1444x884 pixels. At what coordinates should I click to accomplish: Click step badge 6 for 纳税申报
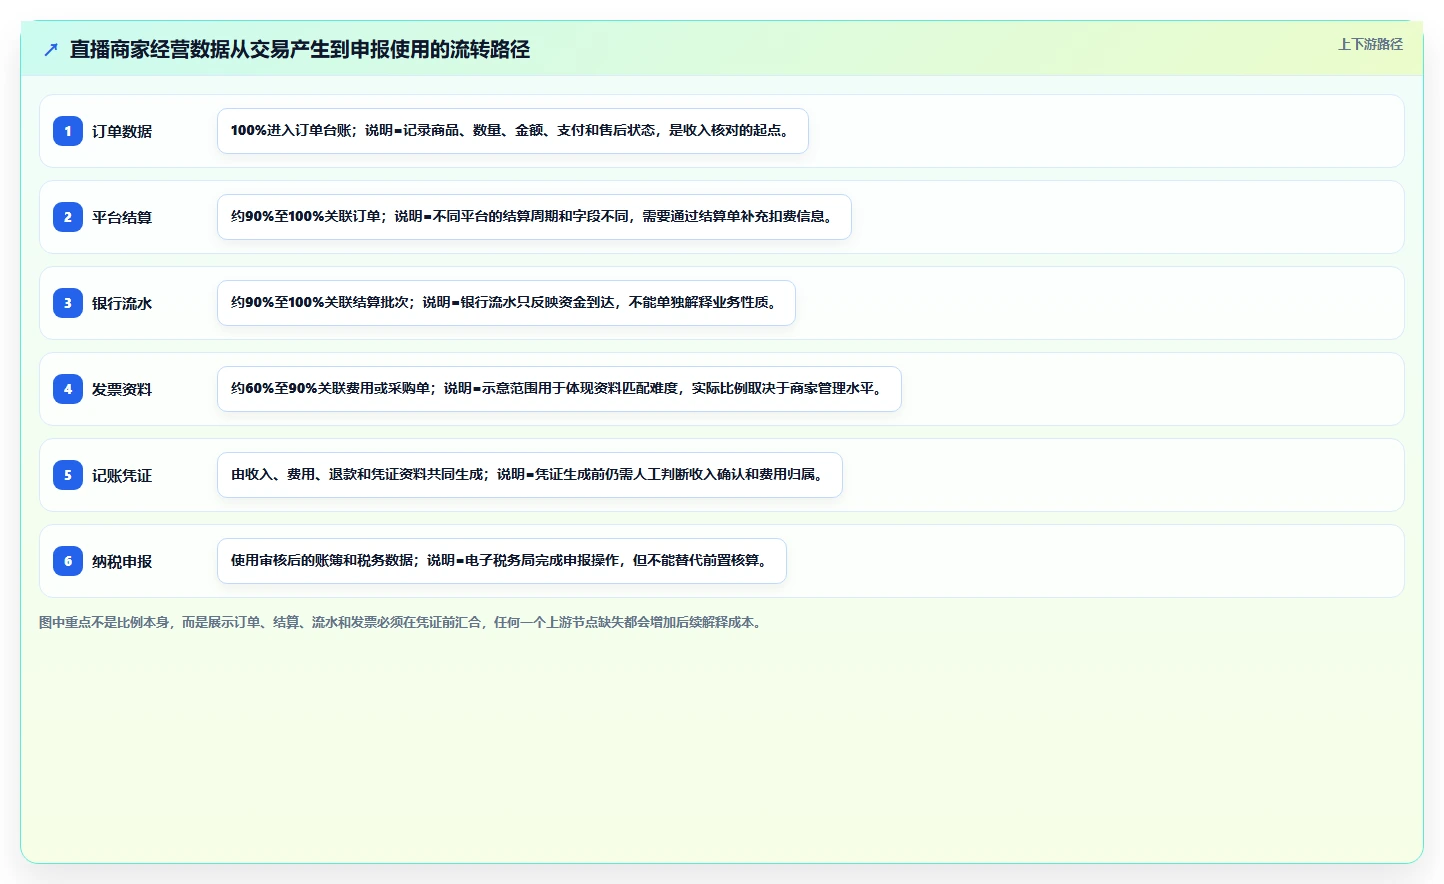click(x=68, y=561)
